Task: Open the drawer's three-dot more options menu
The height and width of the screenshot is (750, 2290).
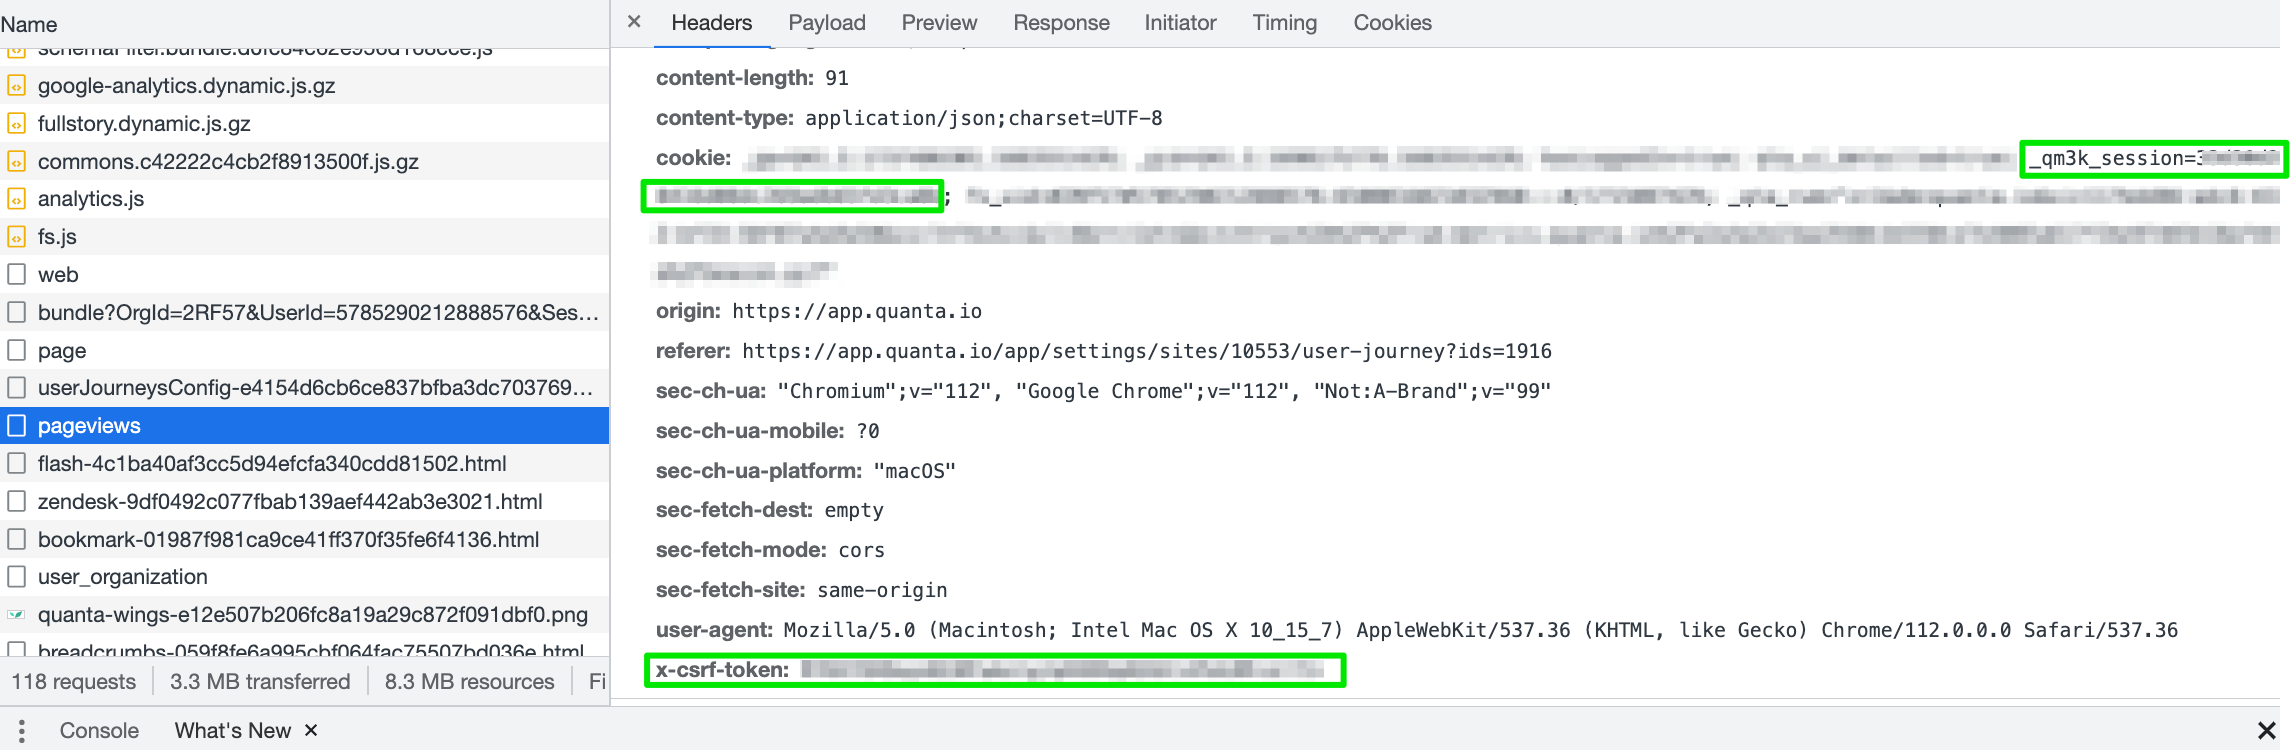Action: [21, 731]
